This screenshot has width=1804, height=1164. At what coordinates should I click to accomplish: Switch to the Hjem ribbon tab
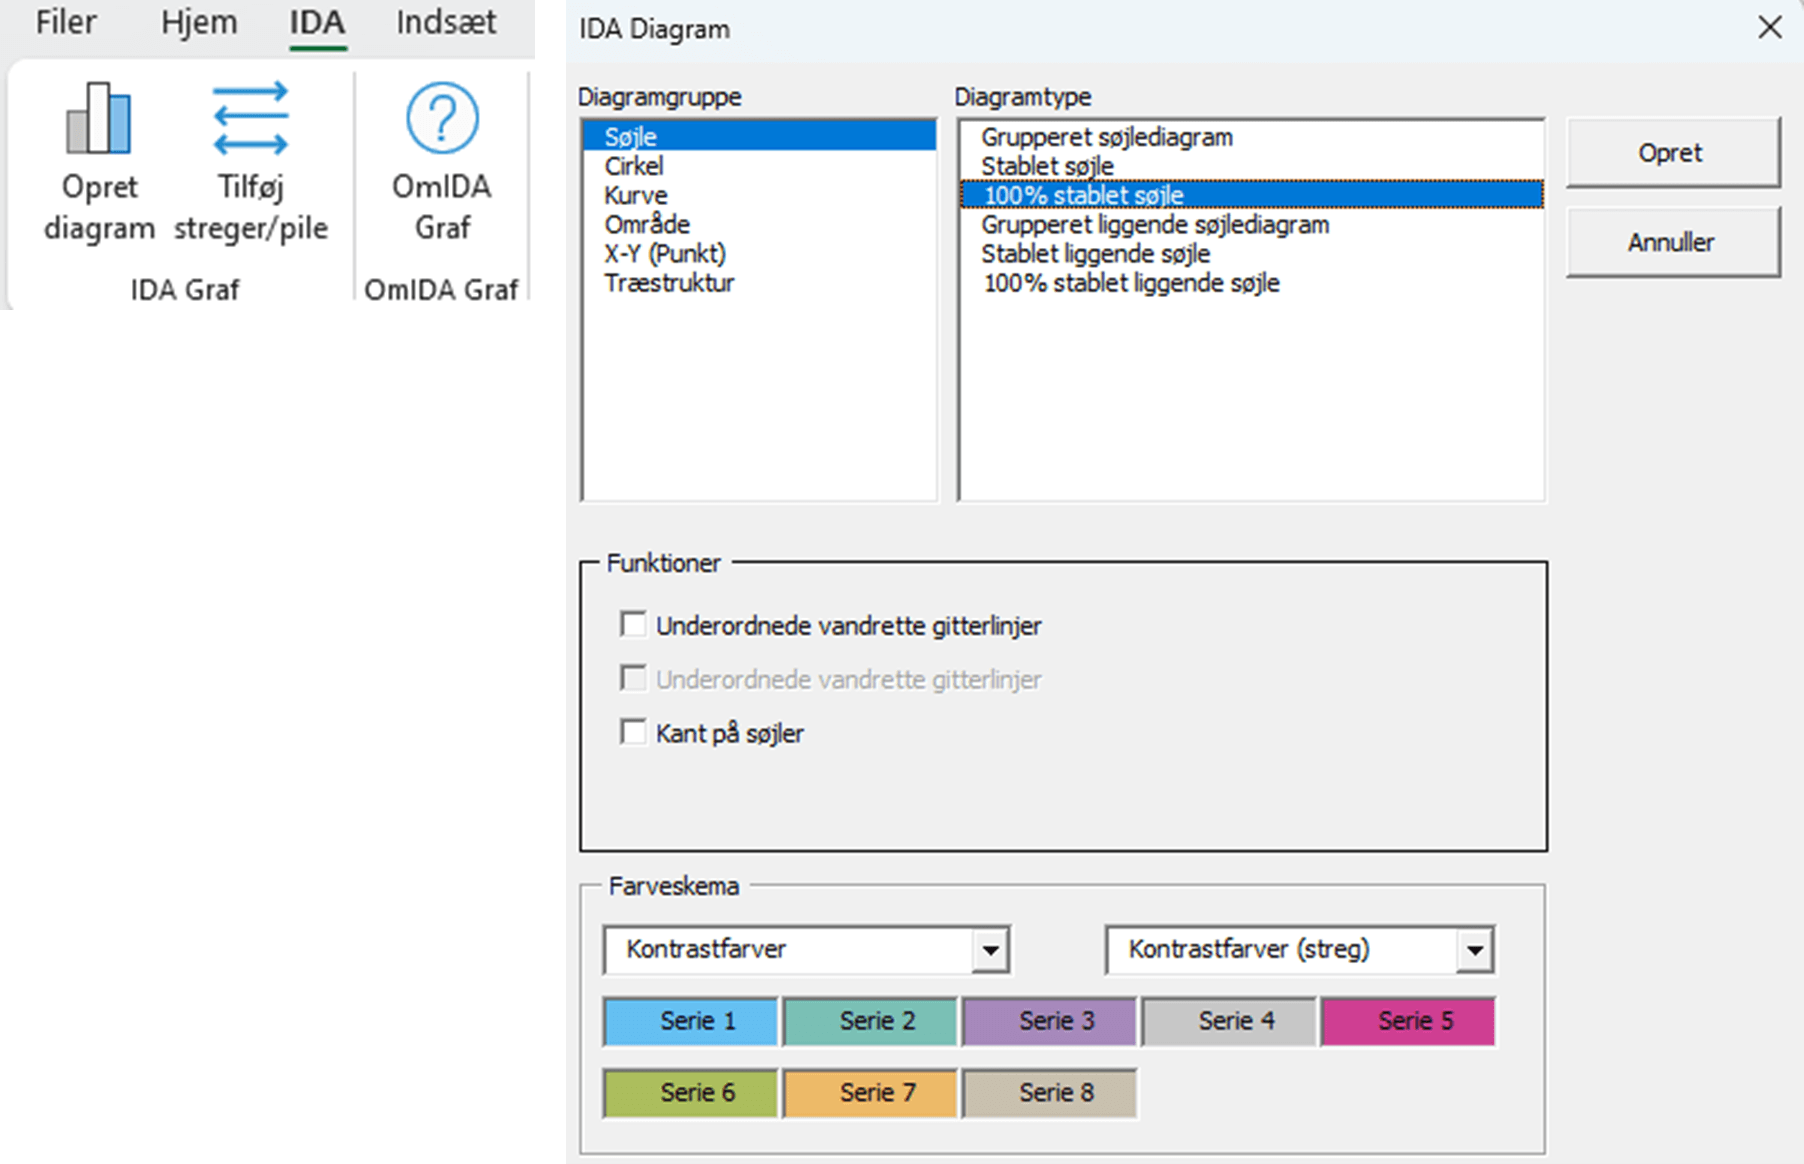pyautogui.click(x=197, y=22)
